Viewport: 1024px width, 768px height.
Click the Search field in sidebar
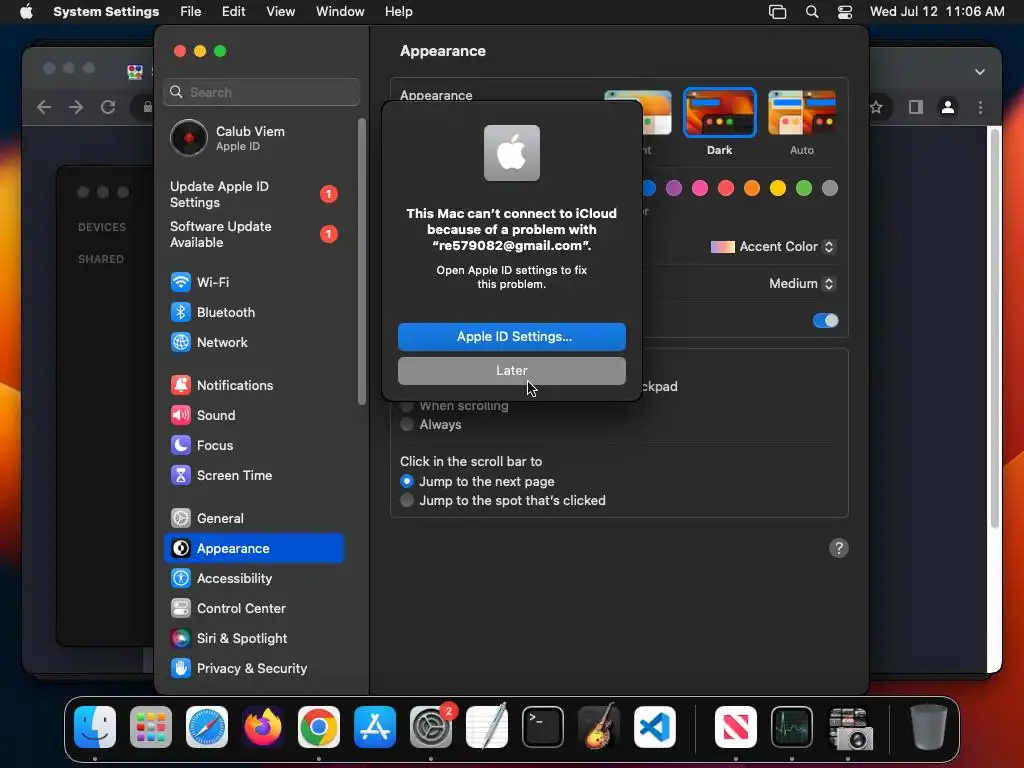point(261,92)
